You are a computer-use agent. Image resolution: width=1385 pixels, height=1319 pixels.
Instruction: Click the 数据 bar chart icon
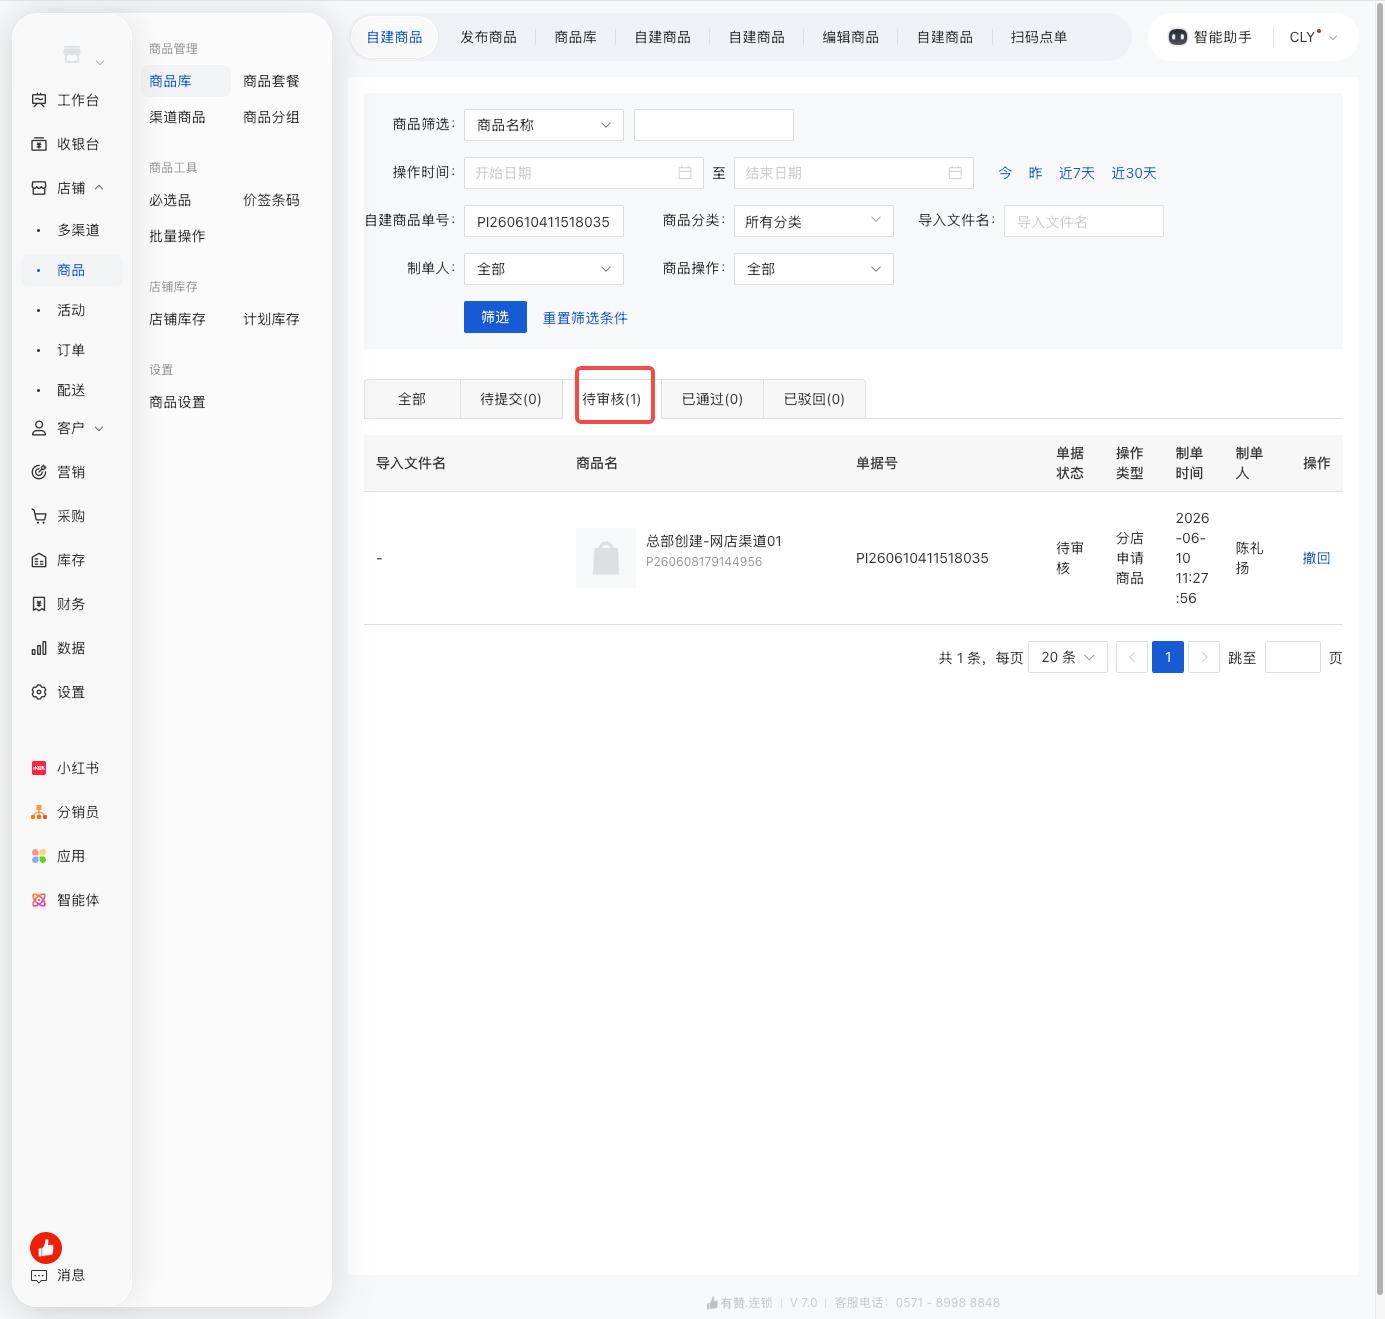click(x=39, y=648)
